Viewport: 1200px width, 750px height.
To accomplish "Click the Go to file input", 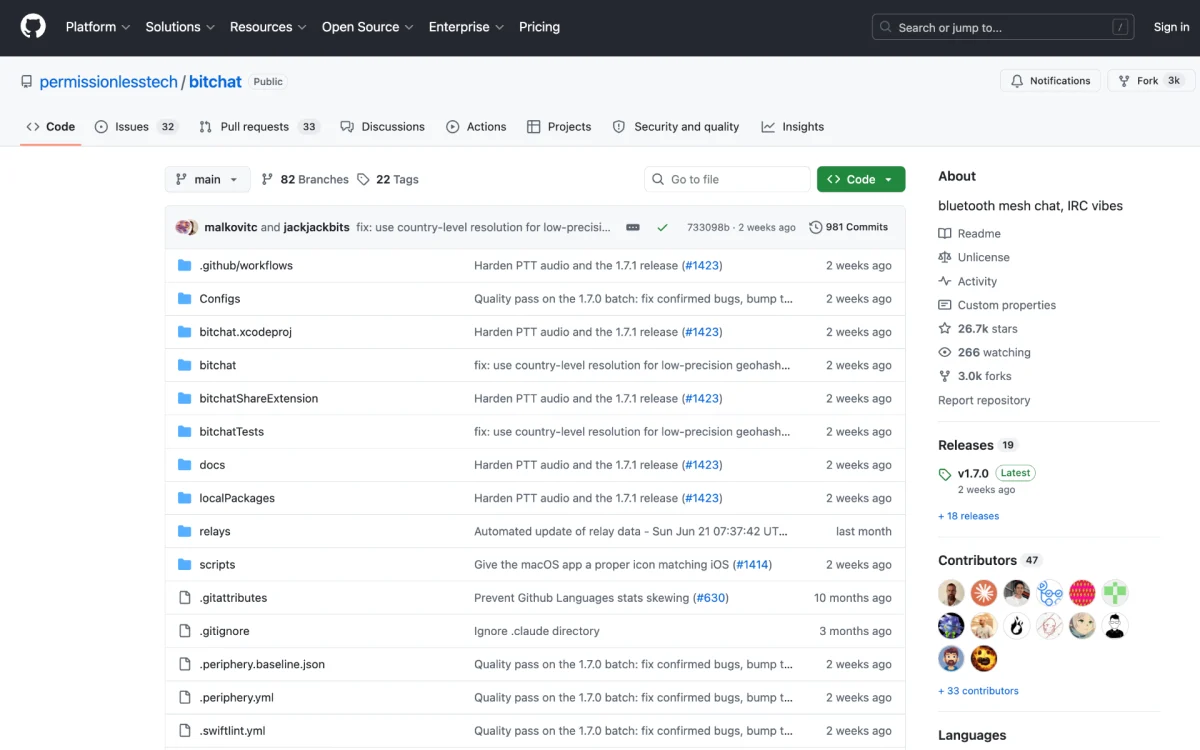I will click(x=727, y=179).
